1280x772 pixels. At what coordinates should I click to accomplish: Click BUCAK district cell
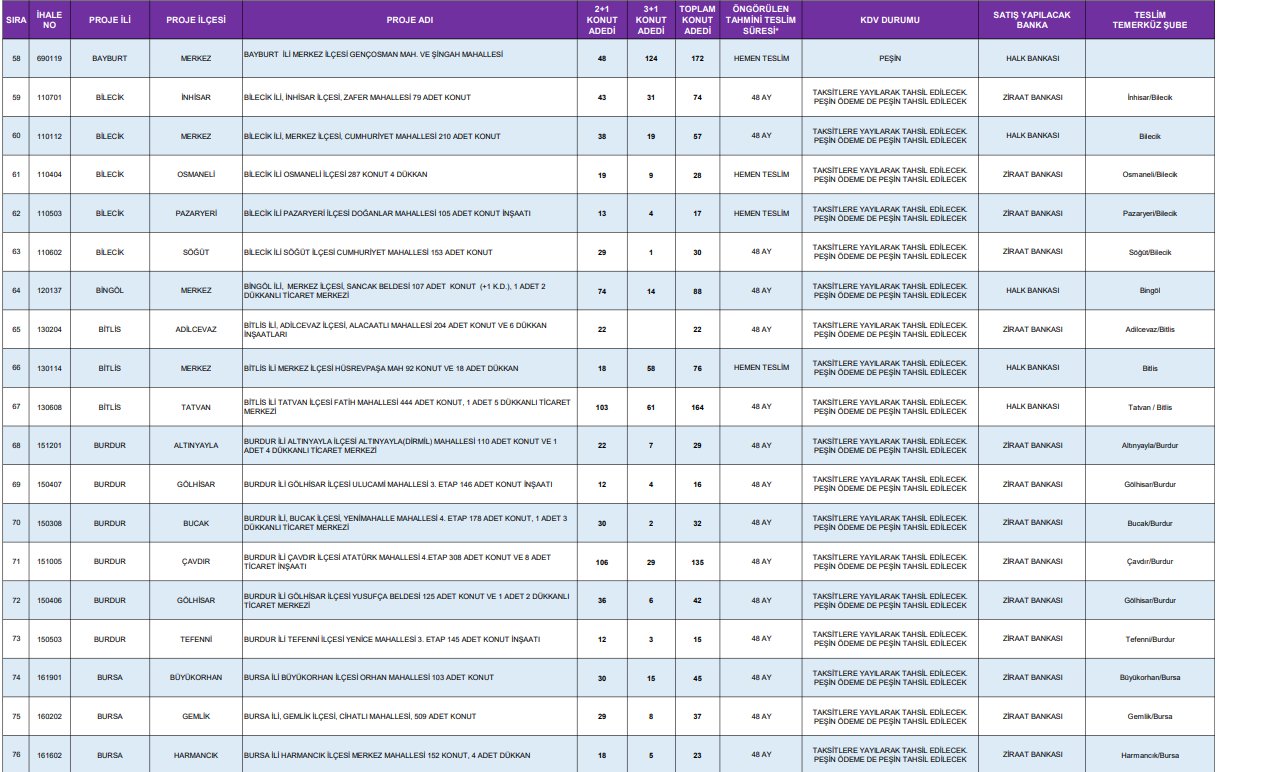point(196,523)
